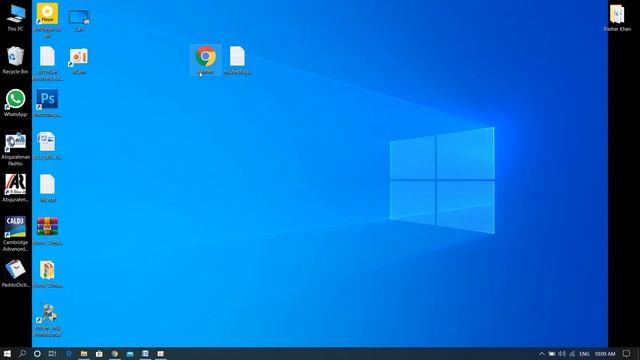
Task: Select the blank file beside Chrome
Action: [237, 60]
